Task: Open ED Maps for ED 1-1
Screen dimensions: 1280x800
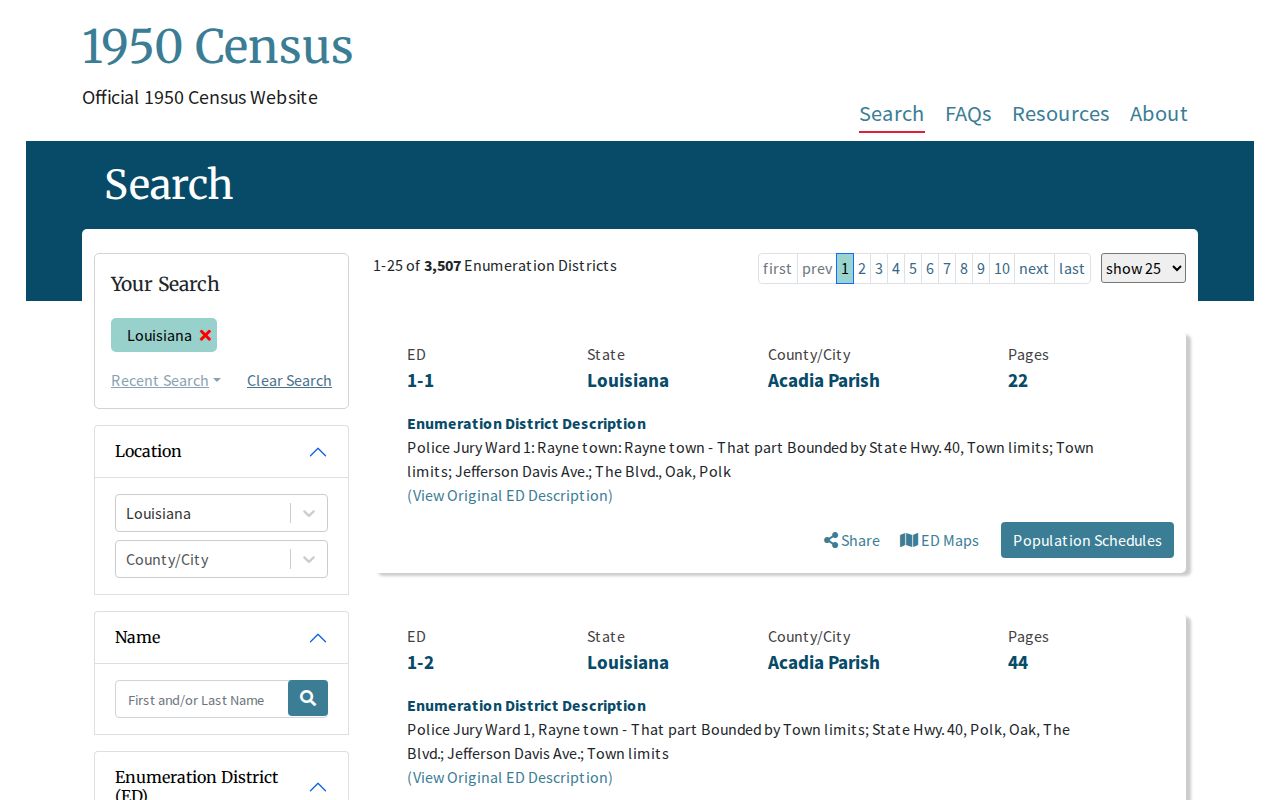Action: pyautogui.click(x=939, y=540)
